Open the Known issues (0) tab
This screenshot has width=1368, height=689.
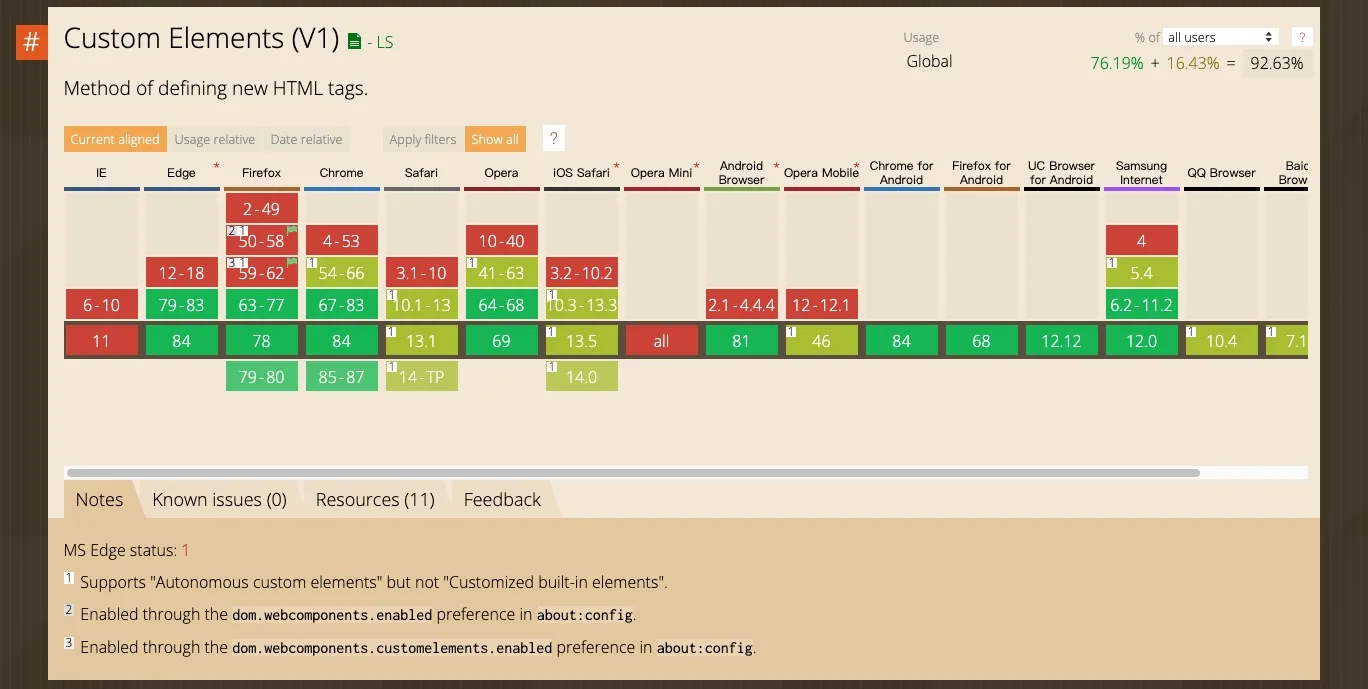click(x=219, y=499)
